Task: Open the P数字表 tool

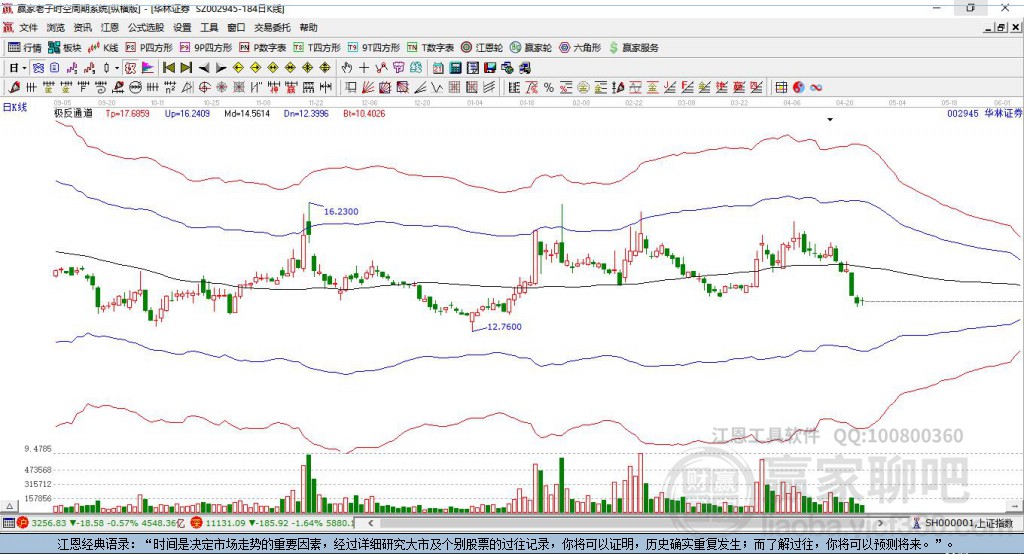Action: tap(263, 48)
